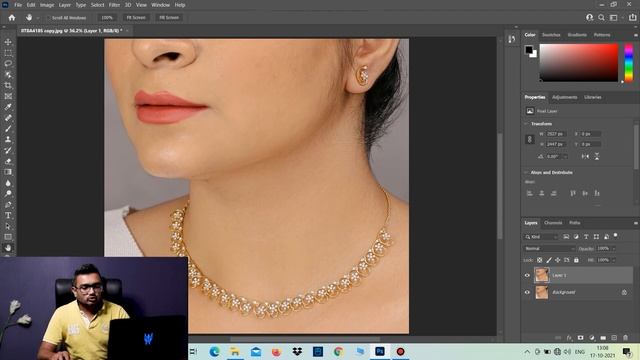The height and width of the screenshot is (360, 640).
Task: Click the foreground color swatch
Action: (529, 49)
